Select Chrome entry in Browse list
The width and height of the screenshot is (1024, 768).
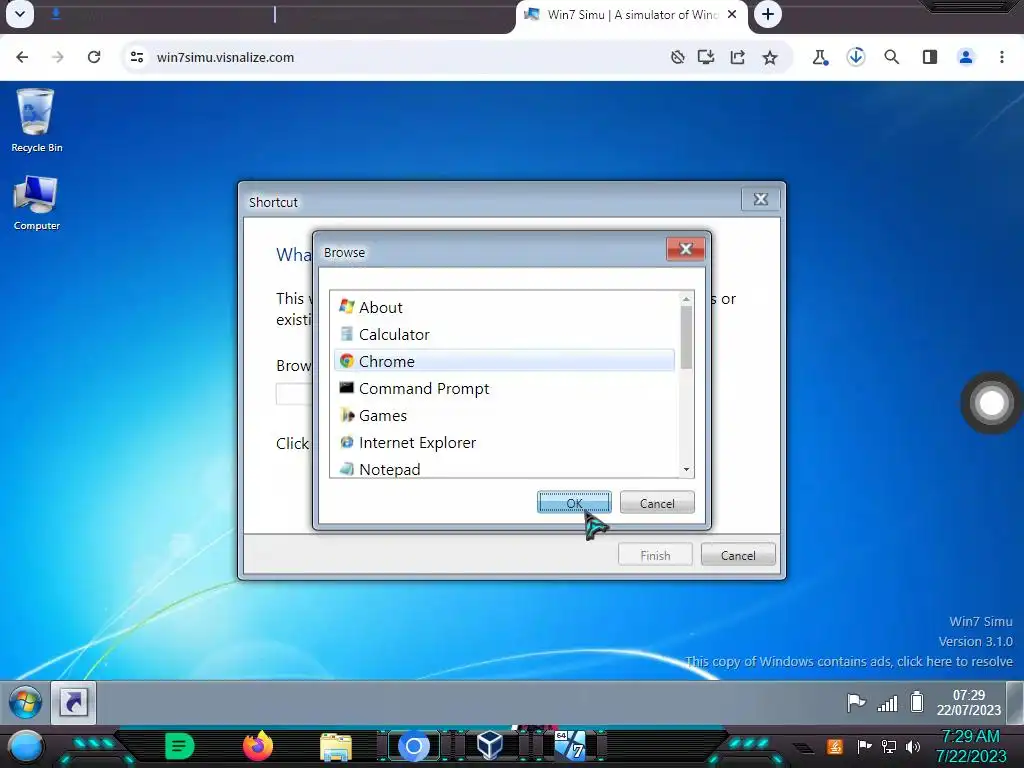point(504,361)
